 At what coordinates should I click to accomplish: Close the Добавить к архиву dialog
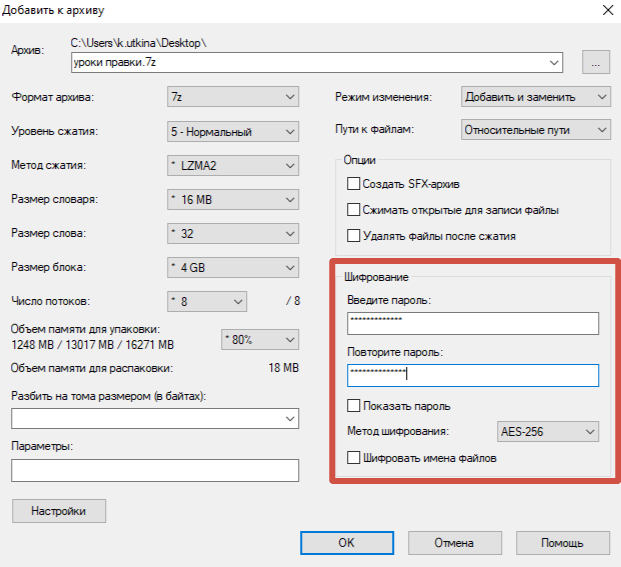coord(603,10)
